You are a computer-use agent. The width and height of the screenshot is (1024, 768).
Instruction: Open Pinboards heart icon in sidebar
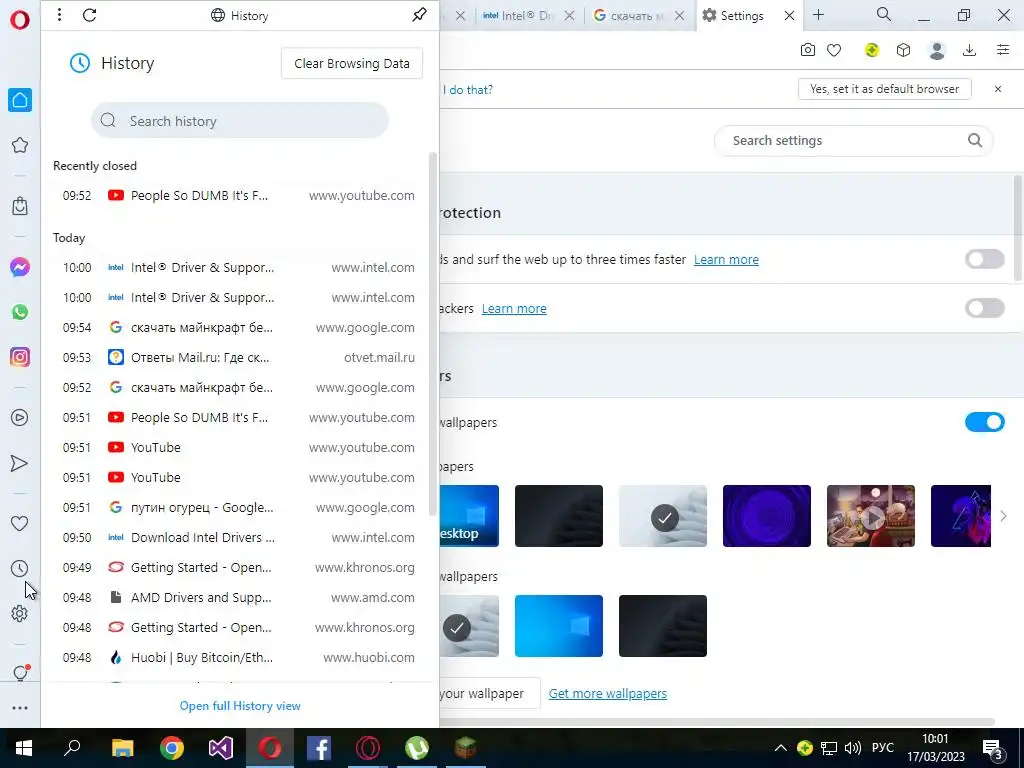[x=20, y=523]
